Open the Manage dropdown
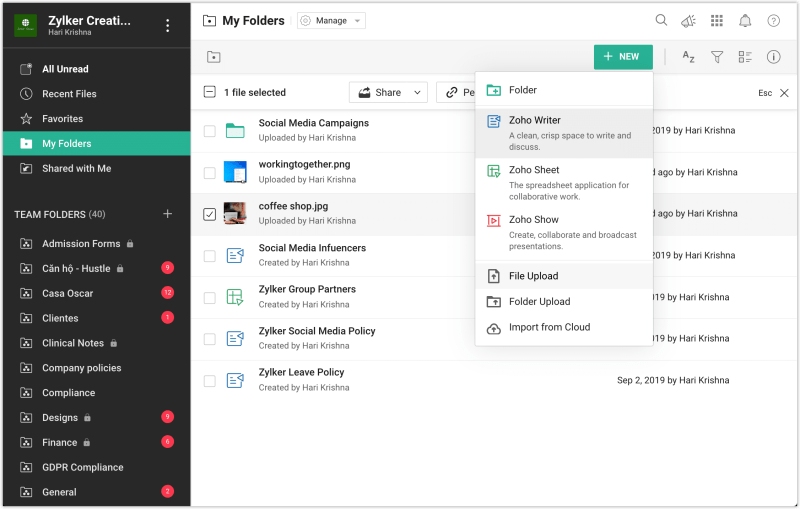 (x=332, y=20)
